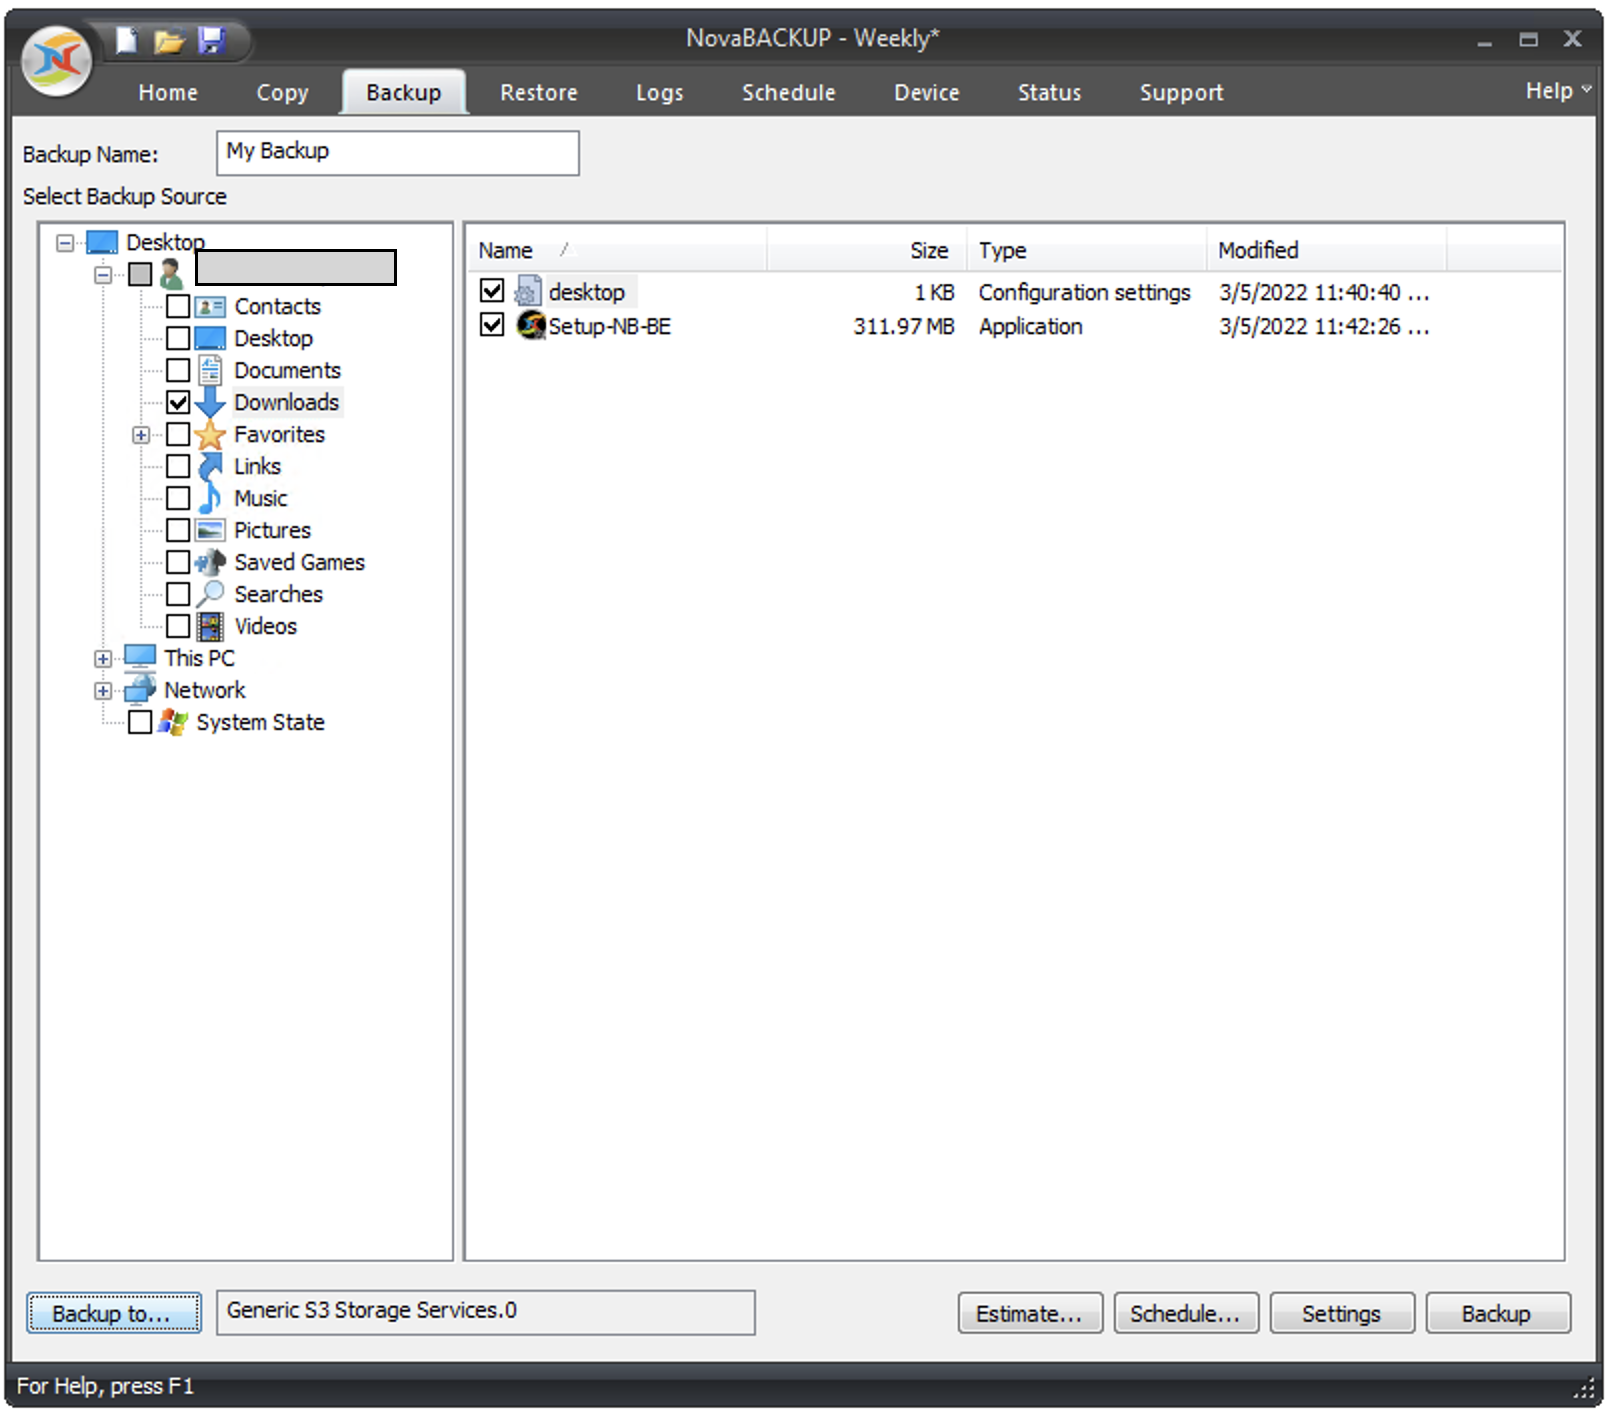Click the Schedule... button at bottom
This screenshot has width=1606, height=1412.
(1186, 1313)
